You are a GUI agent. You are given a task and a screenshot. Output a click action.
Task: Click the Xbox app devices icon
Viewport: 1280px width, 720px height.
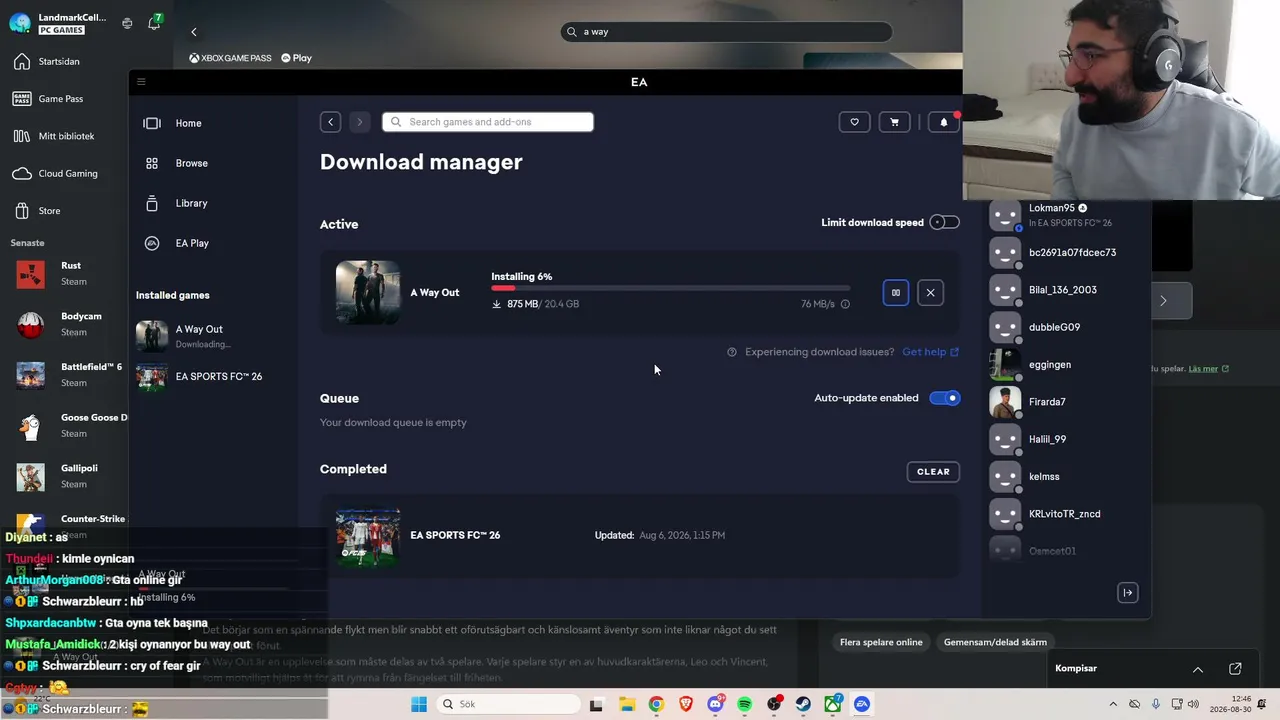click(127, 23)
